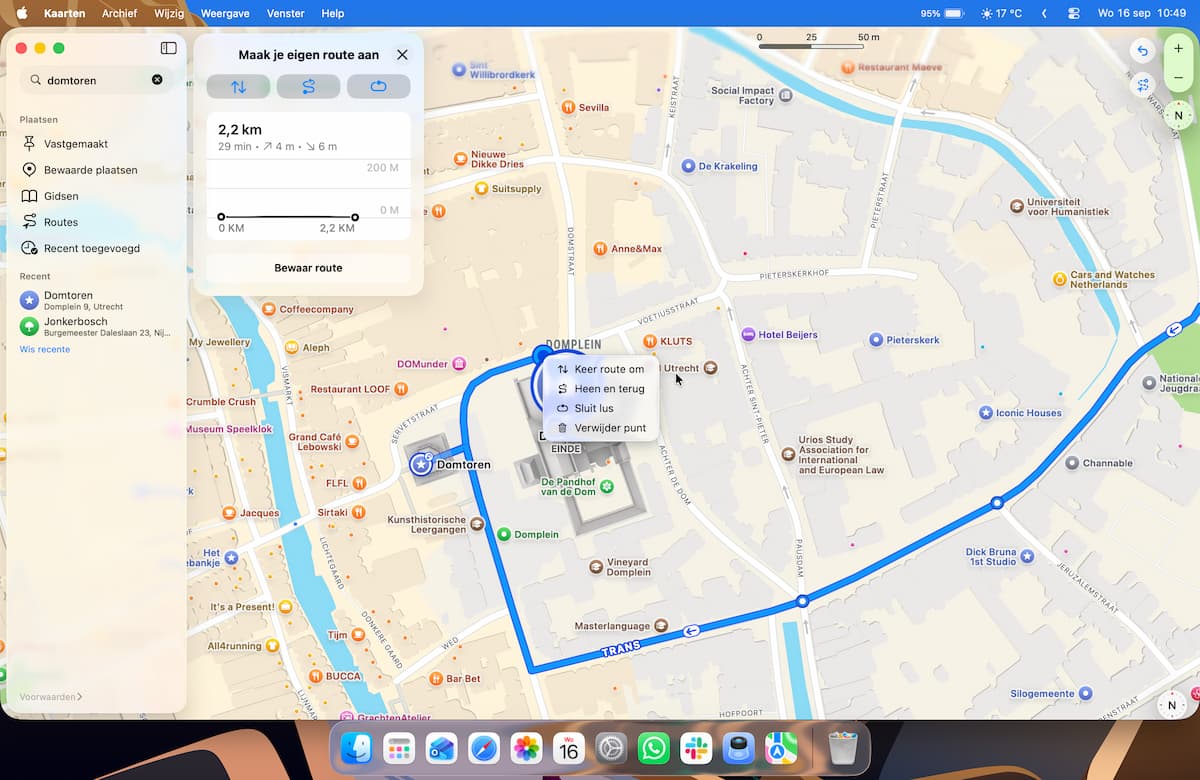Toggle the close loop button in route panel
Image resolution: width=1200 pixels, height=780 pixels.
pos(378,87)
